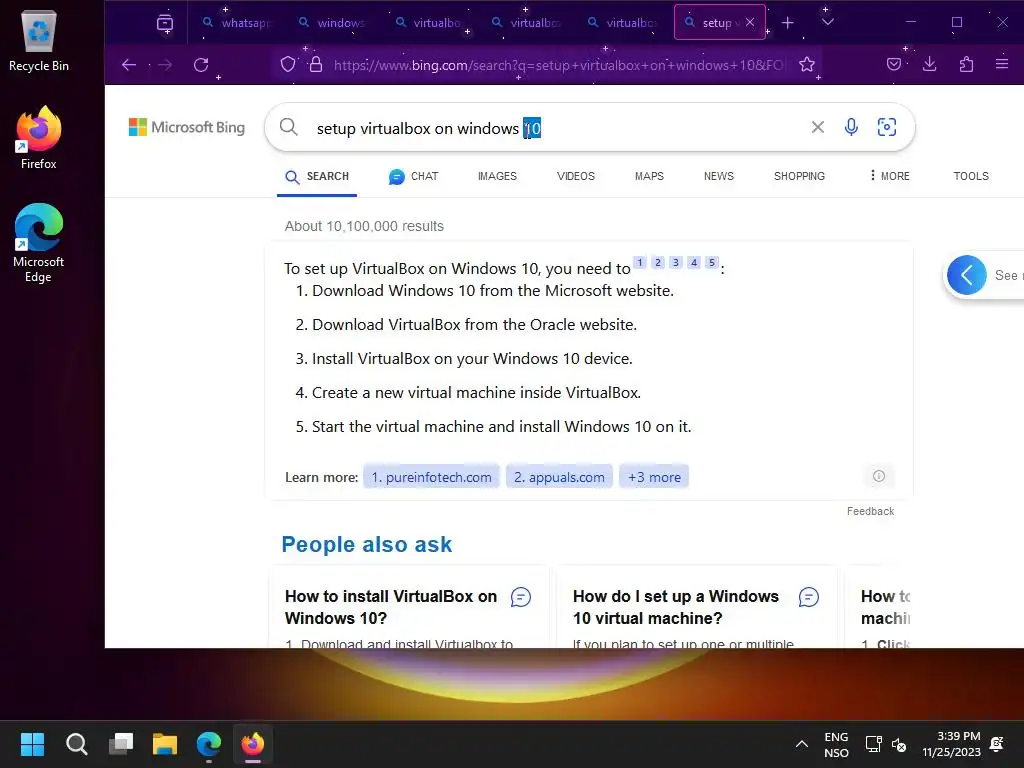Reload the current Bing page
1024x768 pixels.
point(201,65)
